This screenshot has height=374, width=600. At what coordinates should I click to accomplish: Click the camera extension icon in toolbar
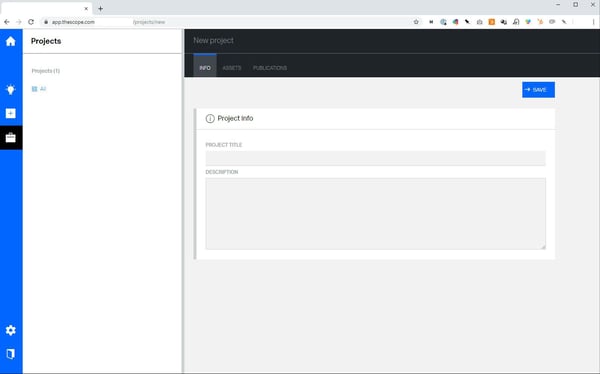[x=479, y=22]
